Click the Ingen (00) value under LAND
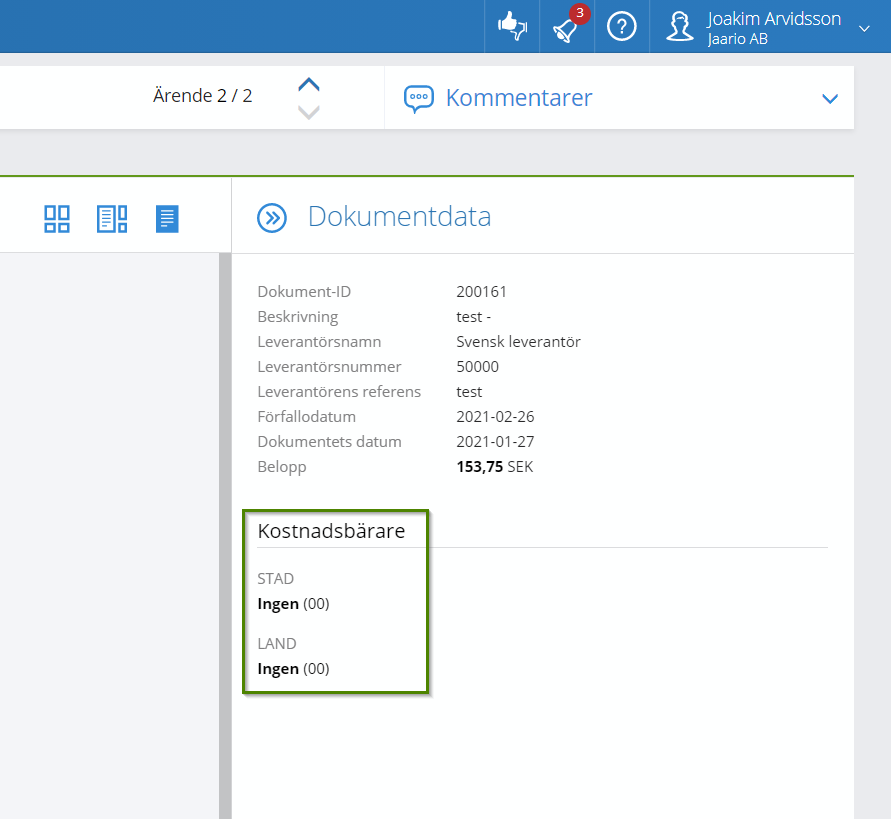 click(293, 668)
